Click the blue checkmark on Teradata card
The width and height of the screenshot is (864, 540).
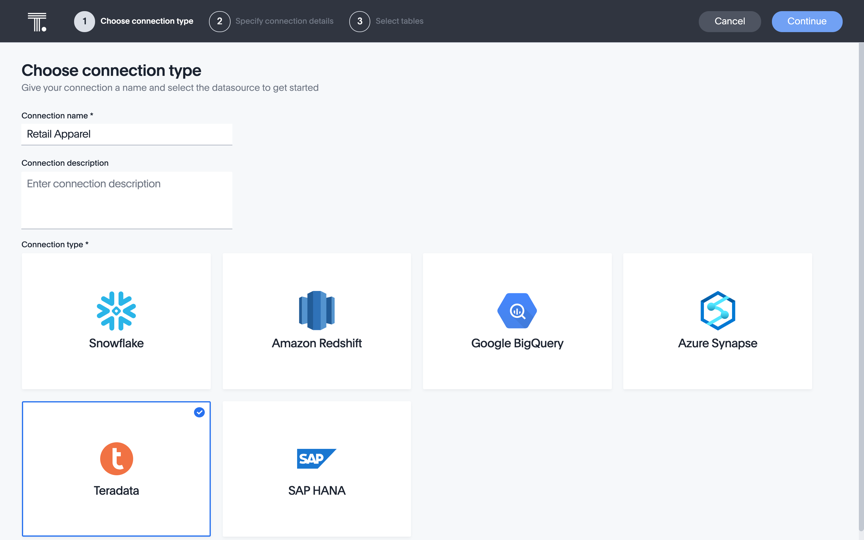(199, 412)
